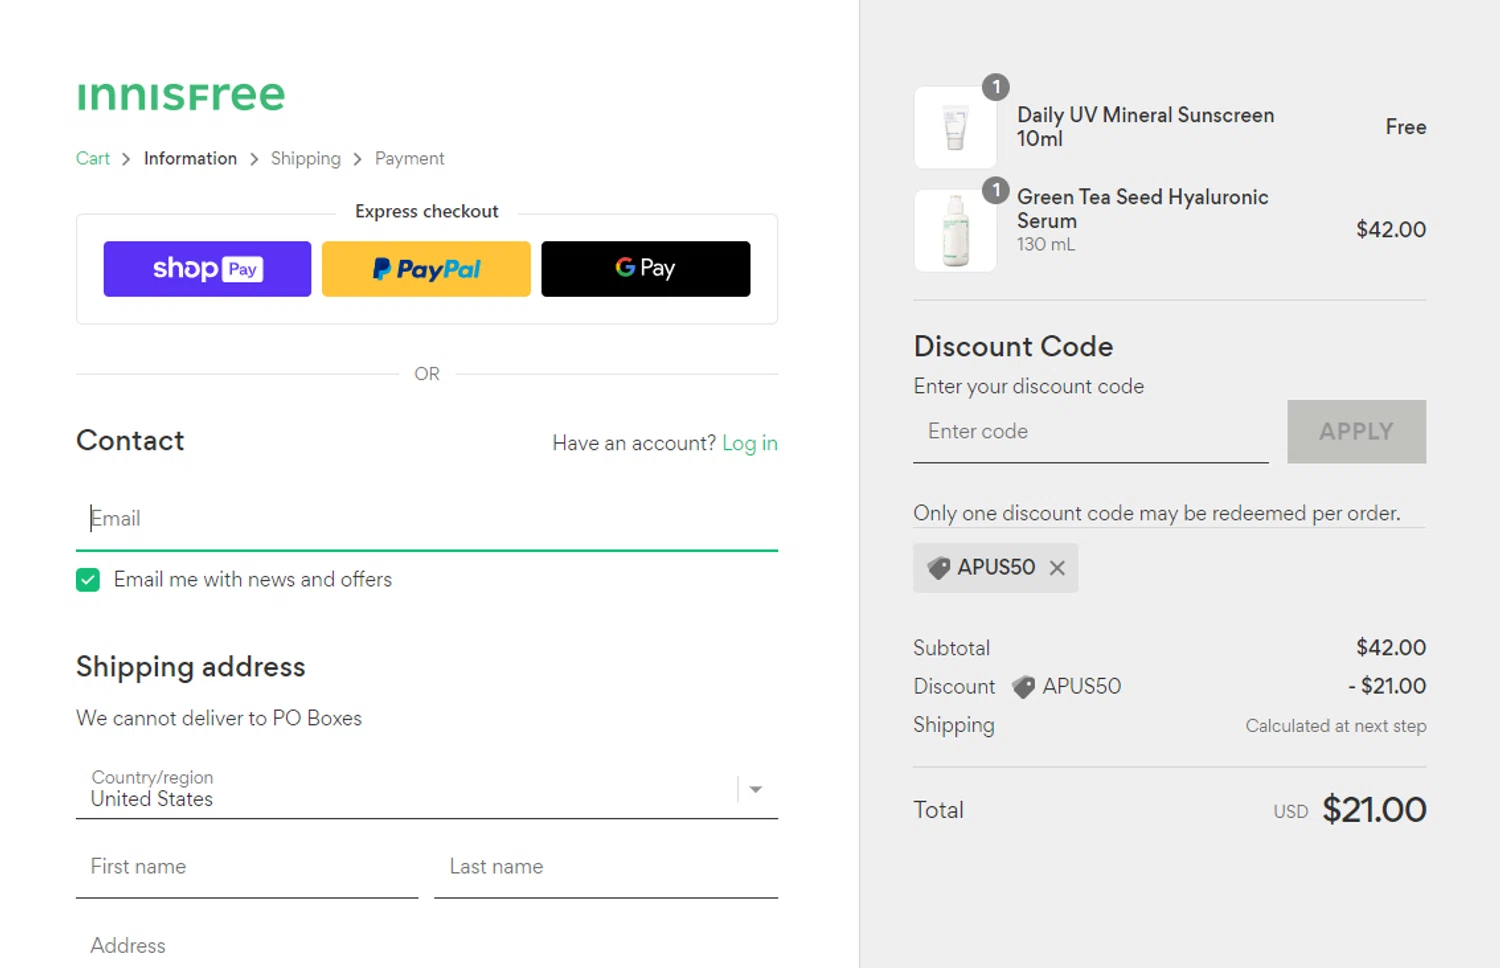Uncheck Email me with news and offers
Image resolution: width=1500 pixels, height=968 pixels.
tap(88, 580)
